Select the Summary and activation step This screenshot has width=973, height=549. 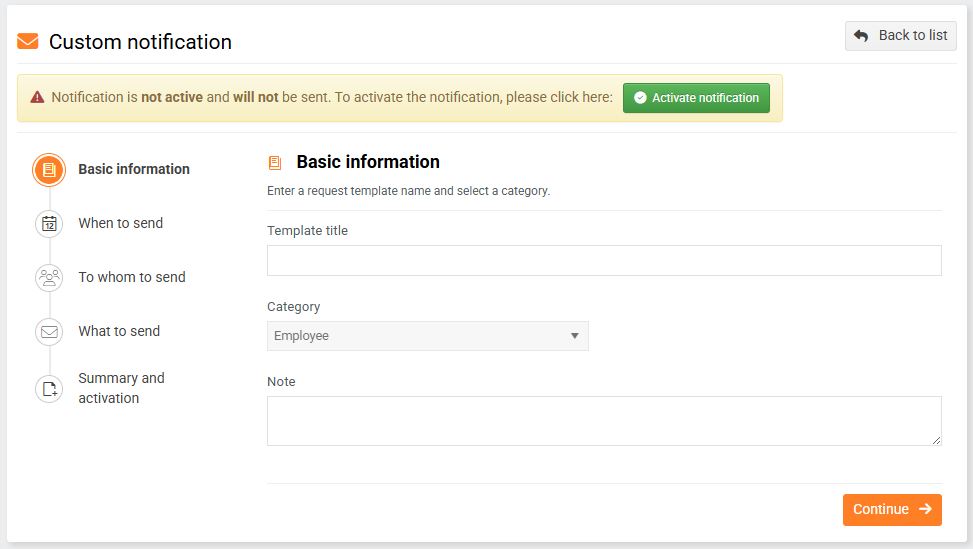[121, 388]
